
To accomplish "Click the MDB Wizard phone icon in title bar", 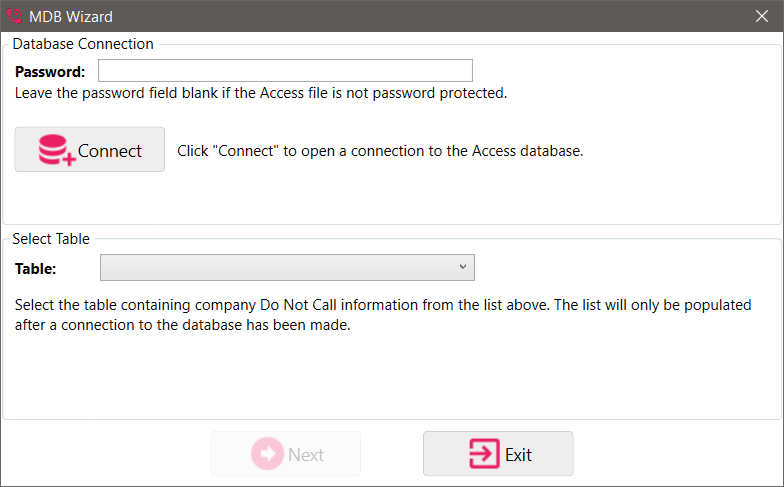I will pyautogui.click(x=14, y=16).
